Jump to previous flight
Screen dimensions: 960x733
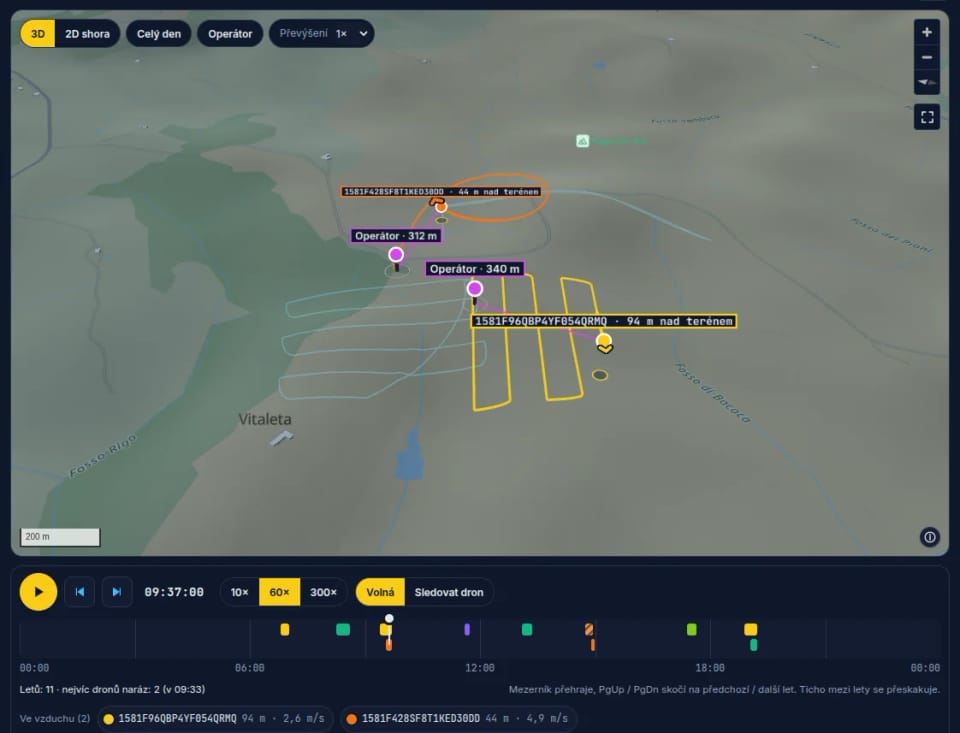tap(80, 592)
